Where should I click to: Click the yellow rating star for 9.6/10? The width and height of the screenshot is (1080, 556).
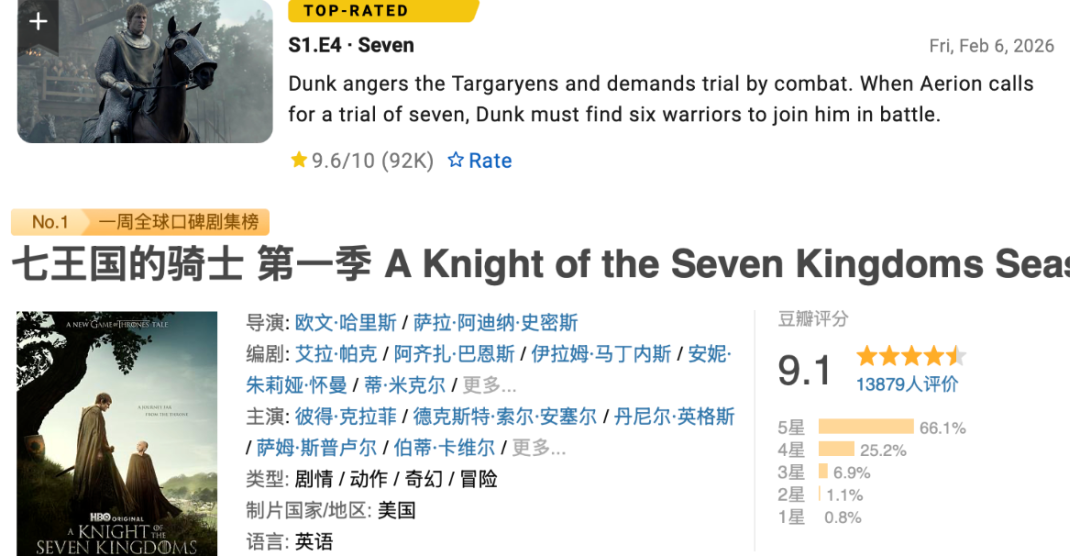(x=298, y=160)
